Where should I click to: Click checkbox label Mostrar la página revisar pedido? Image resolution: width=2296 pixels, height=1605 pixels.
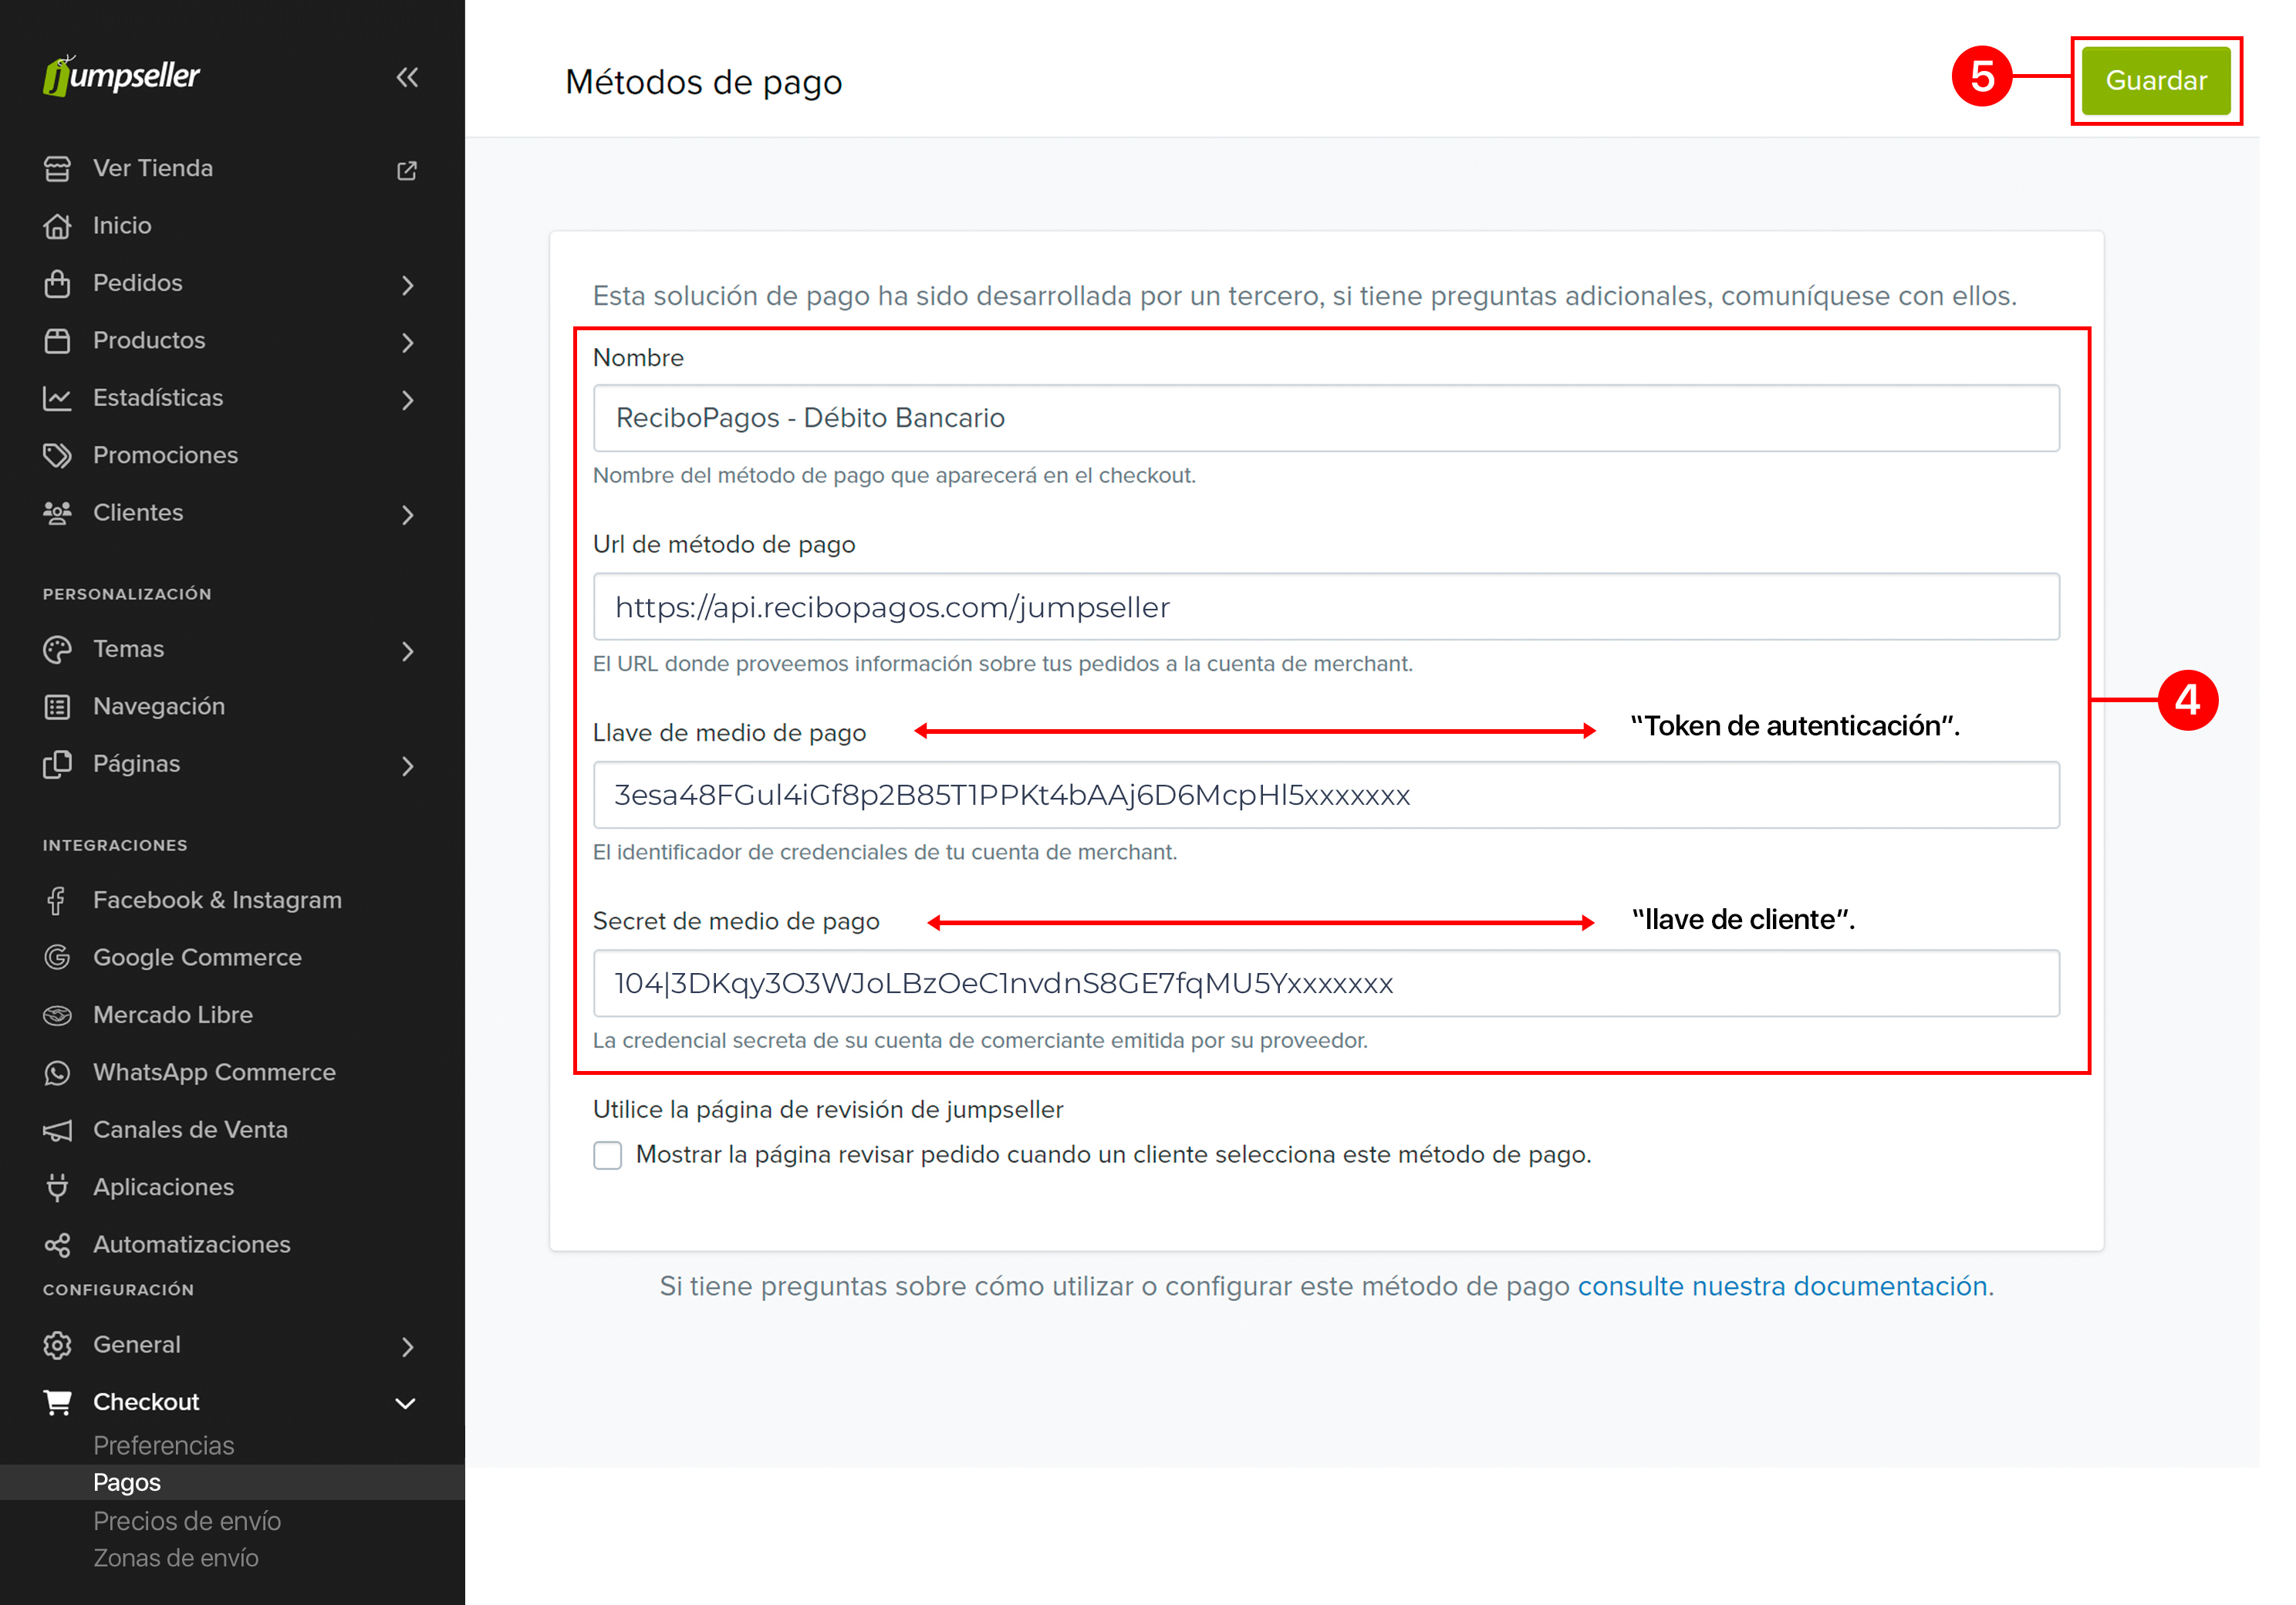[x=1113, y=1155]
